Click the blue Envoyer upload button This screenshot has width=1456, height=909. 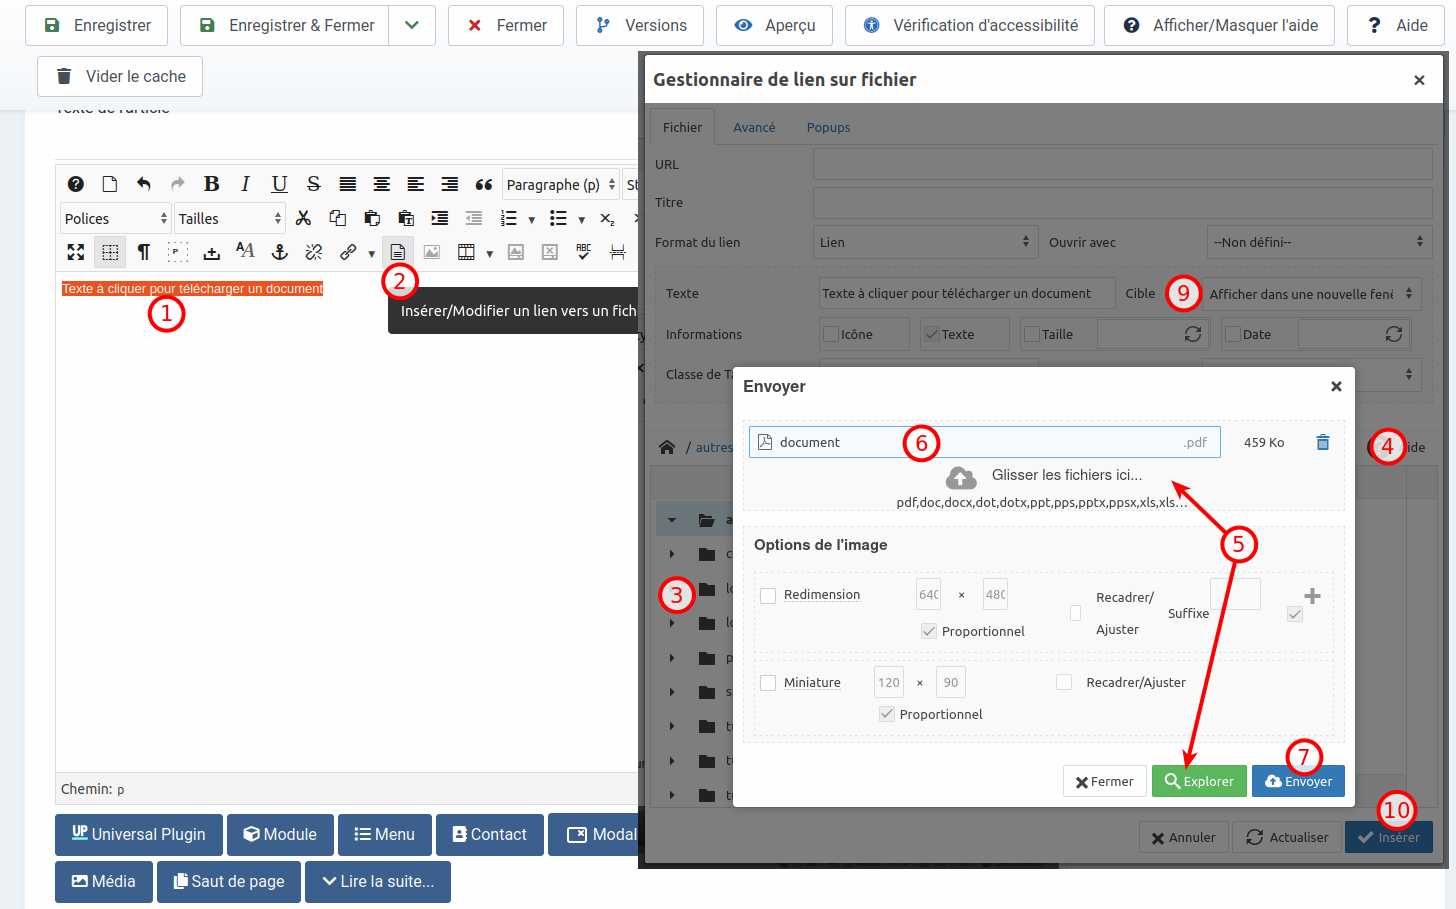click(1298, 781)
